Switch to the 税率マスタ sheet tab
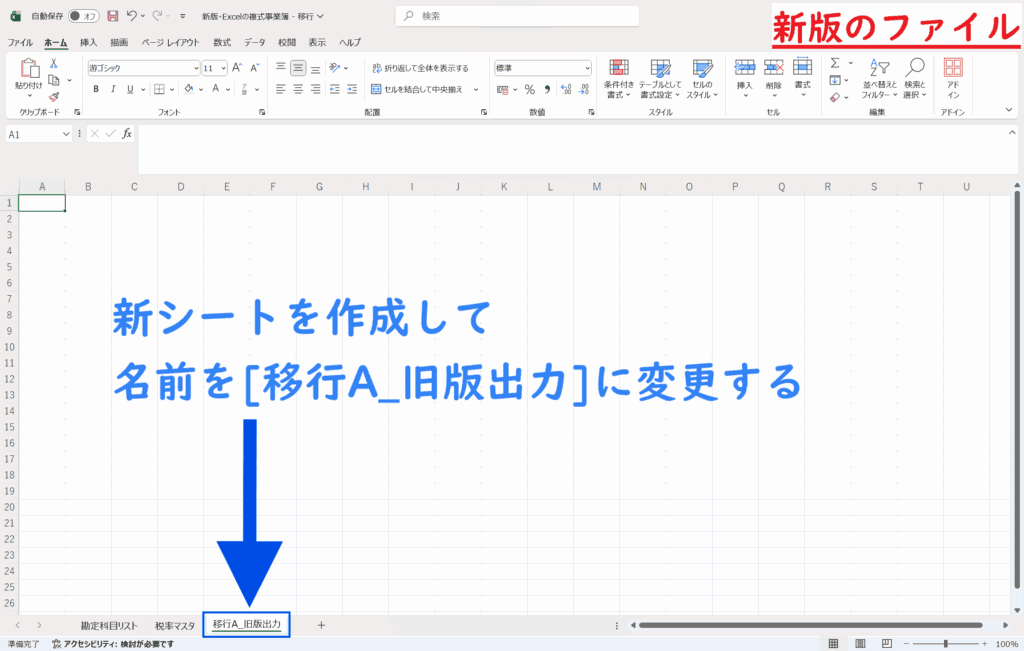The height and width of the screenshot is (651, 1024). coord(174,625)
